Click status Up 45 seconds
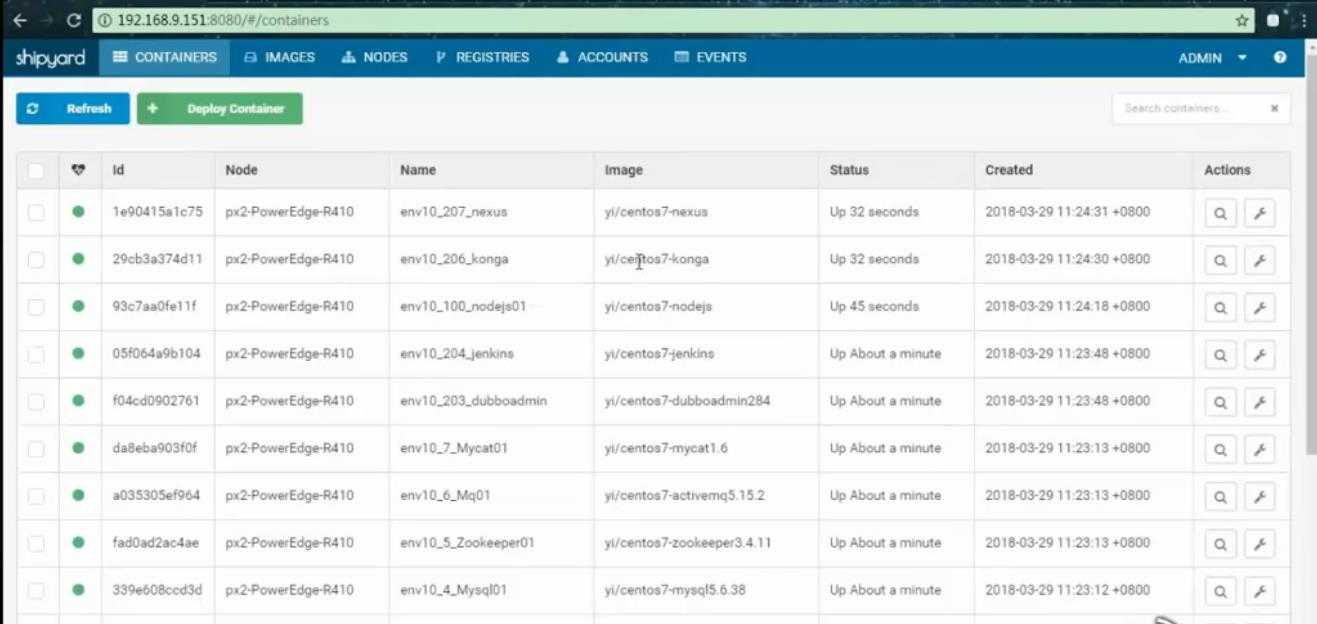This screenshot has width=1317, height=624. (x=874, y=307)
